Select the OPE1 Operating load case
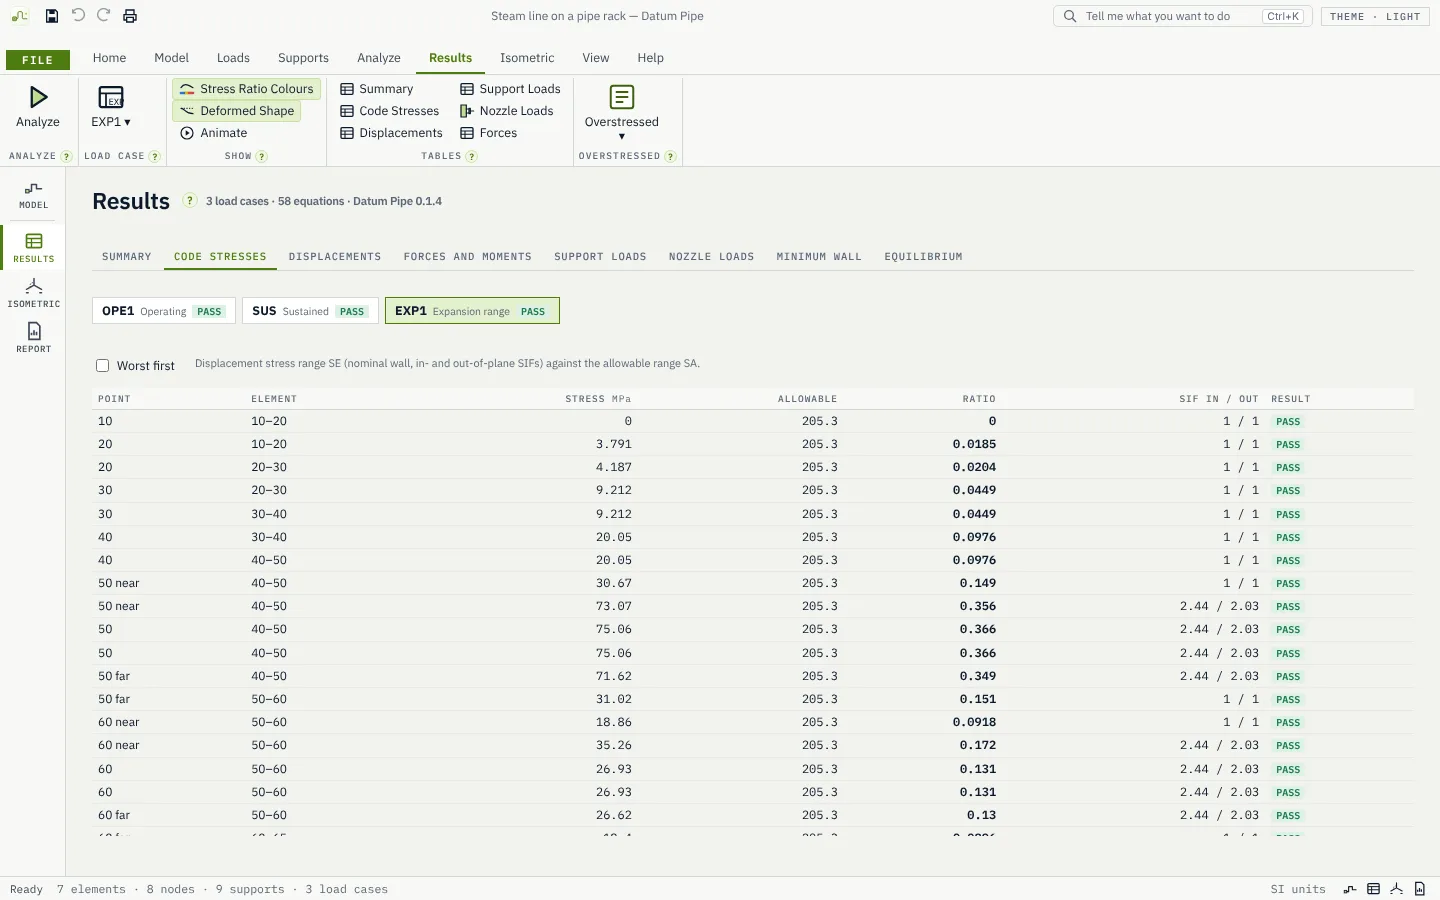 coord(164,311)
